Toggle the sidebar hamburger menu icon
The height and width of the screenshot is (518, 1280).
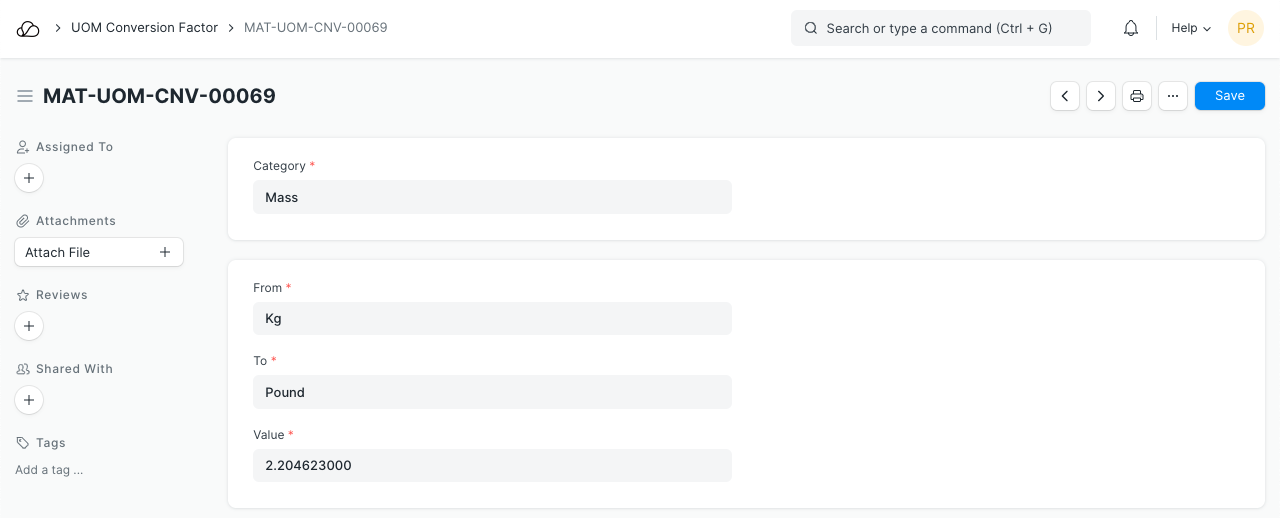pos(25,96)
